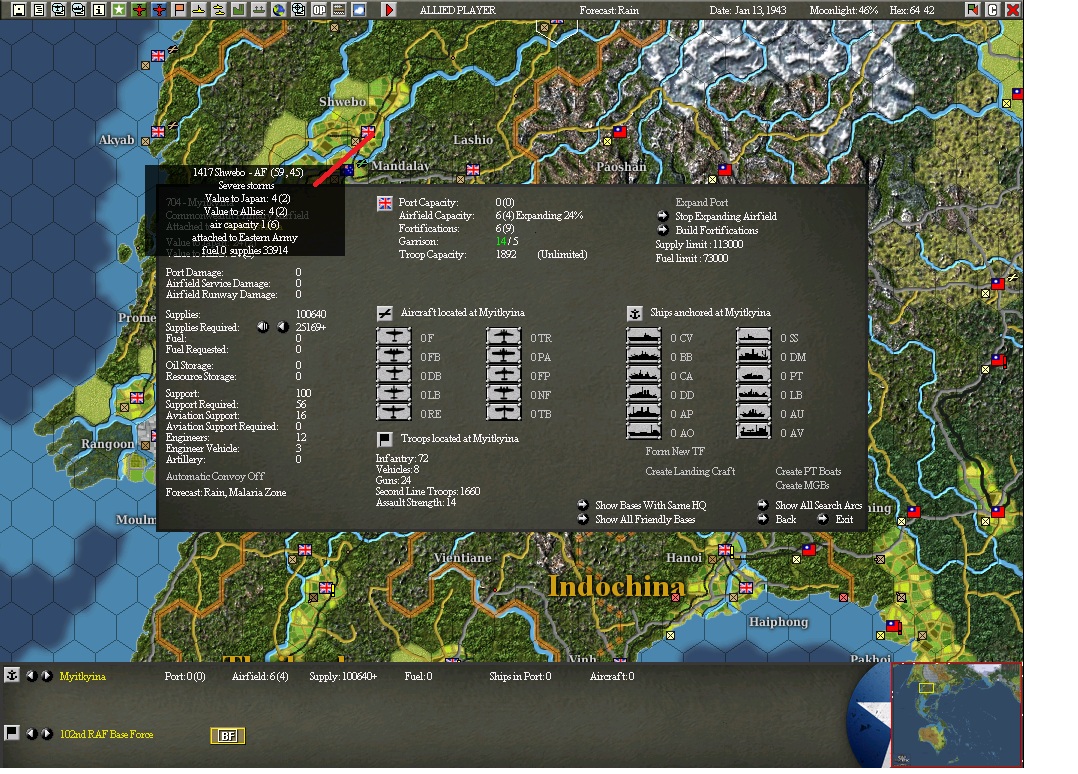Click Supply limit : 113000 text

pos(699,245)
